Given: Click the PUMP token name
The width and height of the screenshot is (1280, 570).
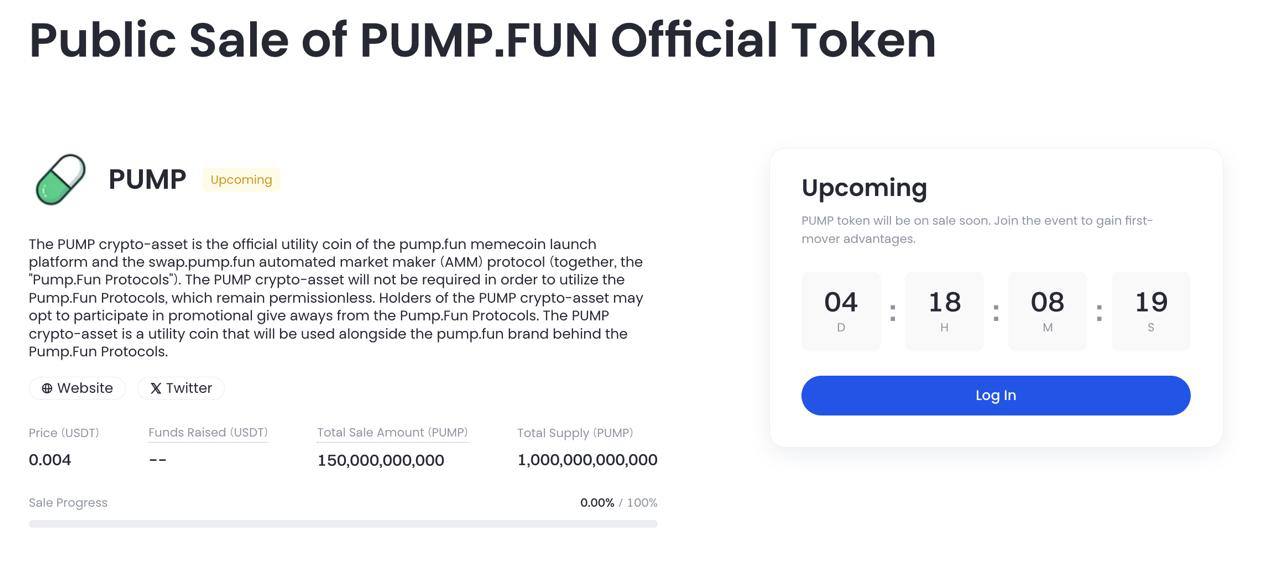Looking at the screenshot, I should 147,179.
